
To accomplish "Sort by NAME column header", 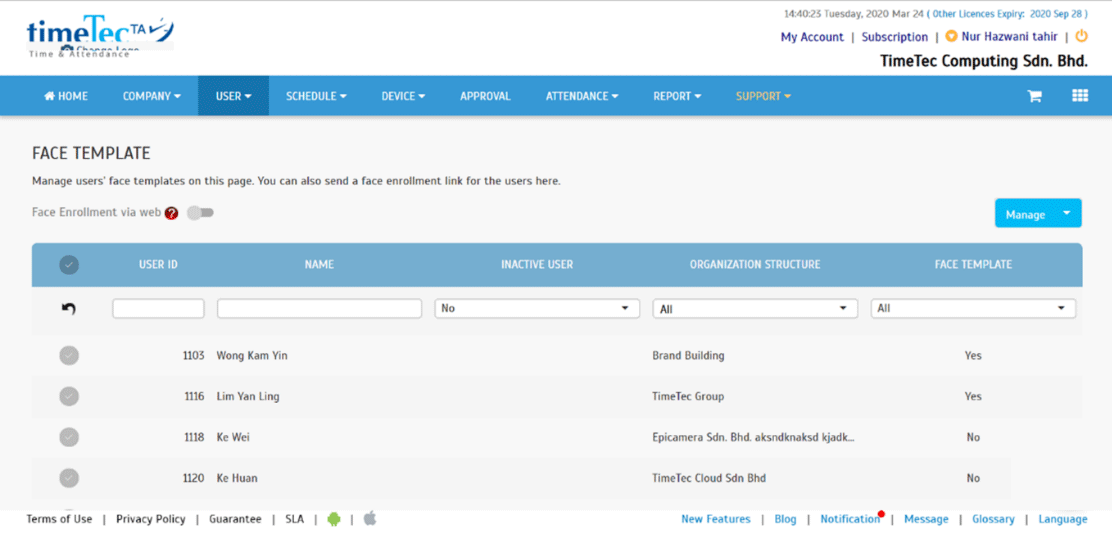I will pos(319,264).
